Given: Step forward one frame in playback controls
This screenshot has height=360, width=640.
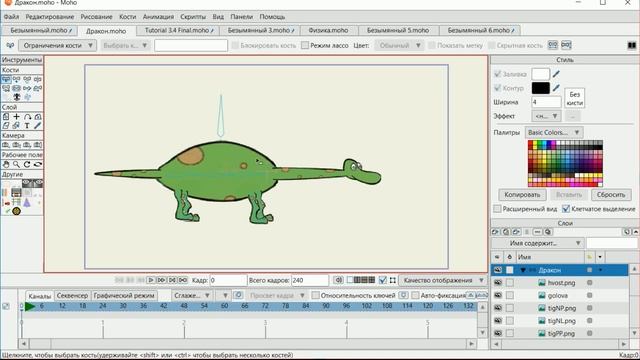Looking at the screenshot, I should (x=161, y=280).
